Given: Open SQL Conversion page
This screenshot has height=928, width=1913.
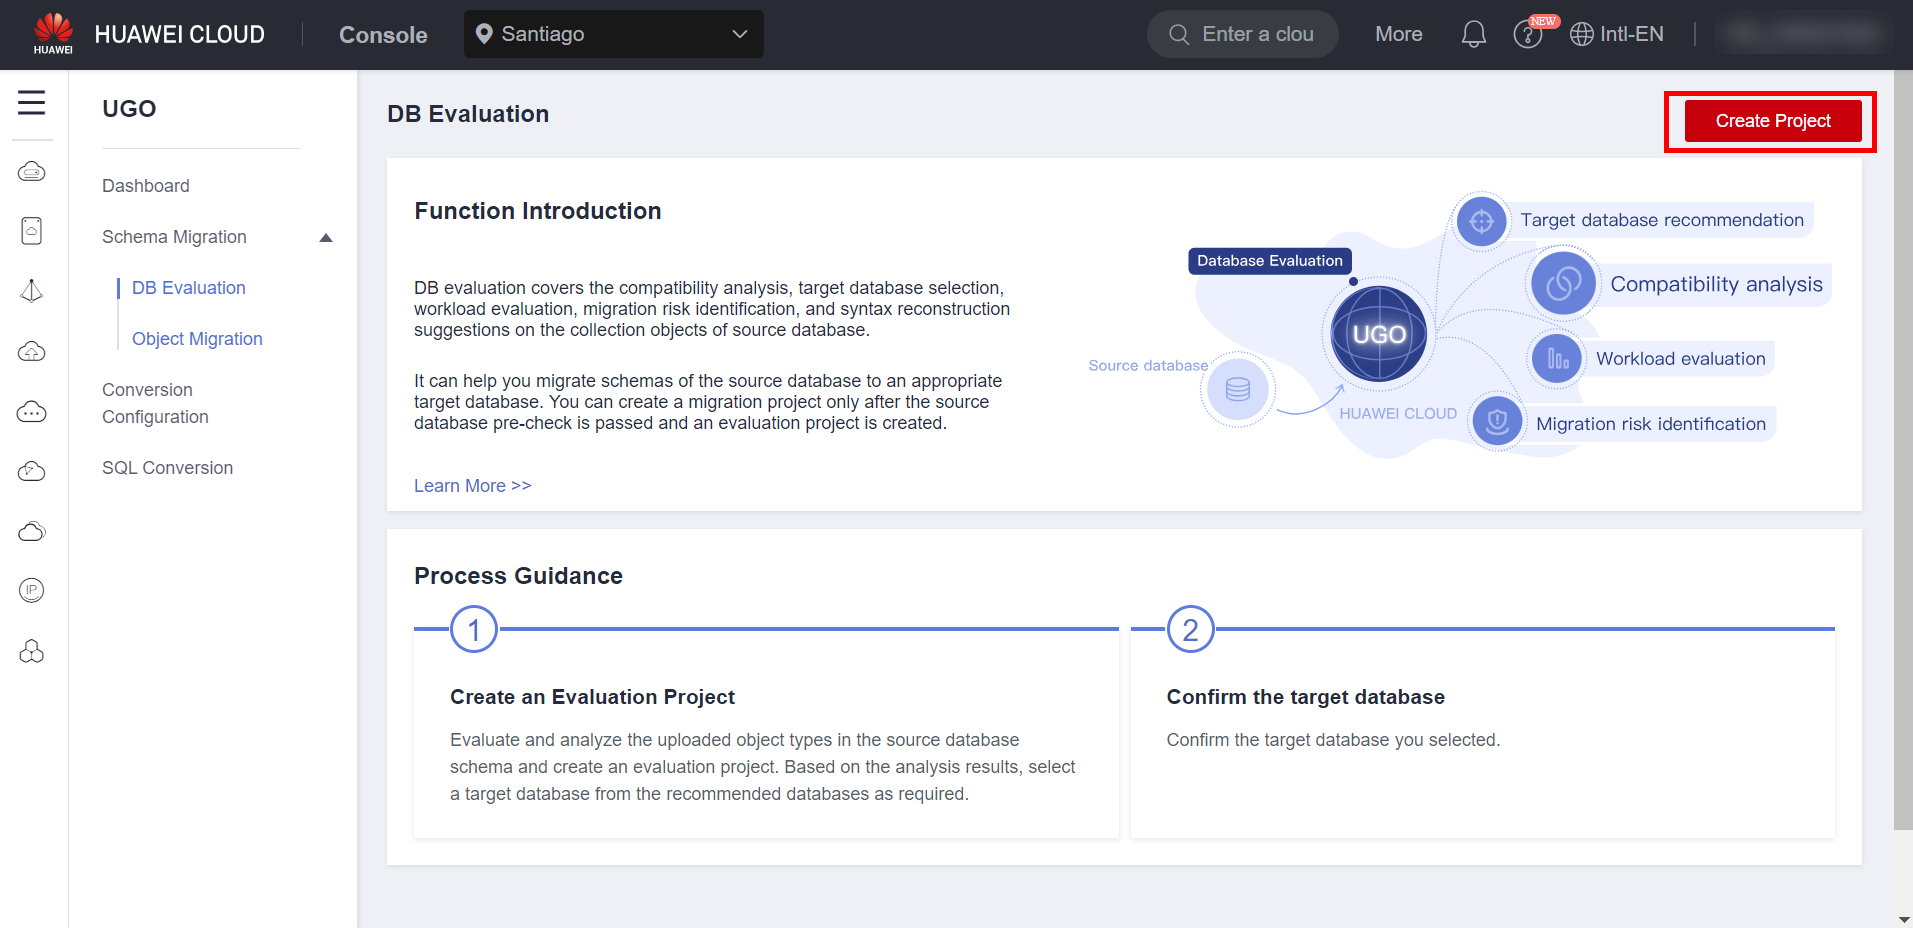Looking at the screenshot, I should coord(167,468).
